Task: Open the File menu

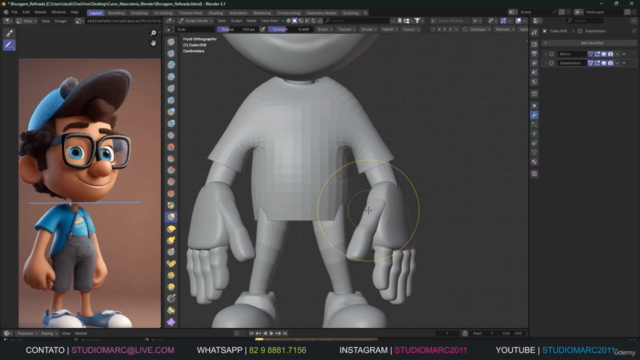Action: coord(15,12)
